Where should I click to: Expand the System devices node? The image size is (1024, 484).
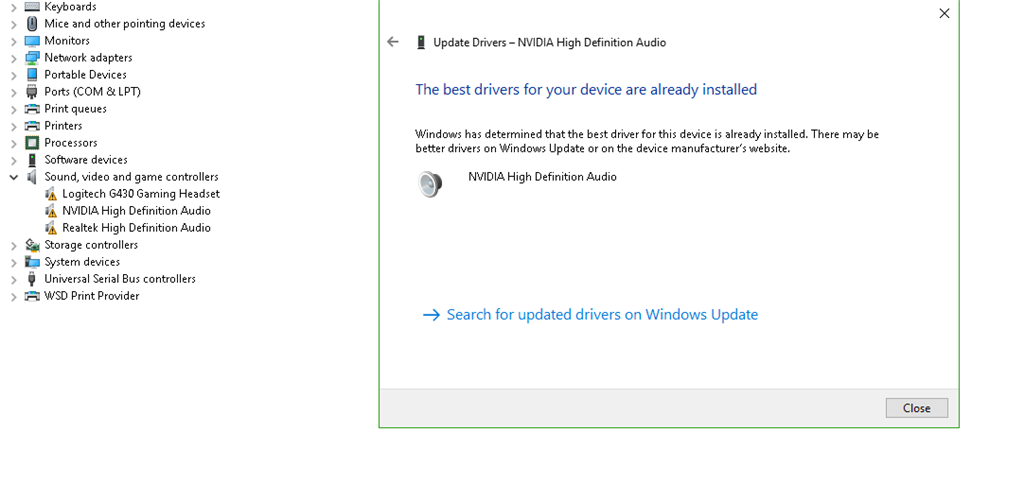[x=14, y=263]
